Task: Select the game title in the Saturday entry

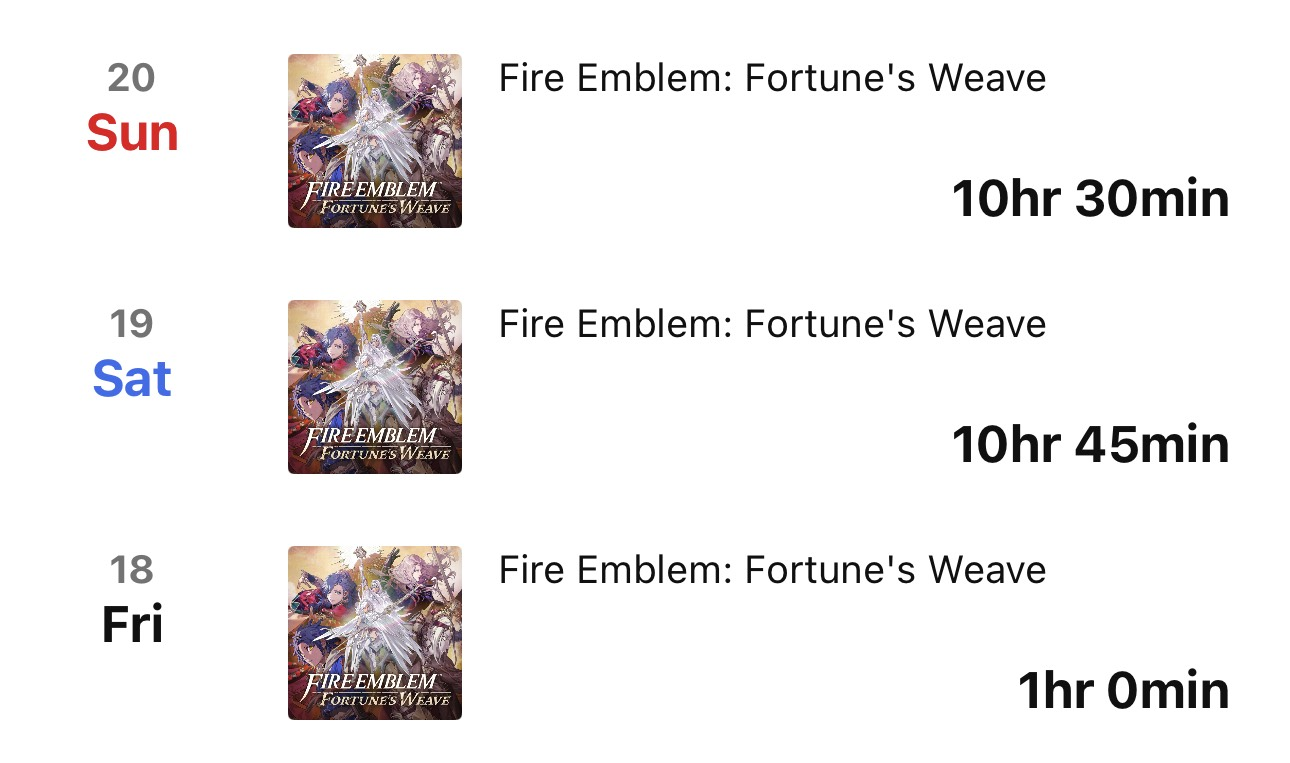Action: click(x=772, y=324)
